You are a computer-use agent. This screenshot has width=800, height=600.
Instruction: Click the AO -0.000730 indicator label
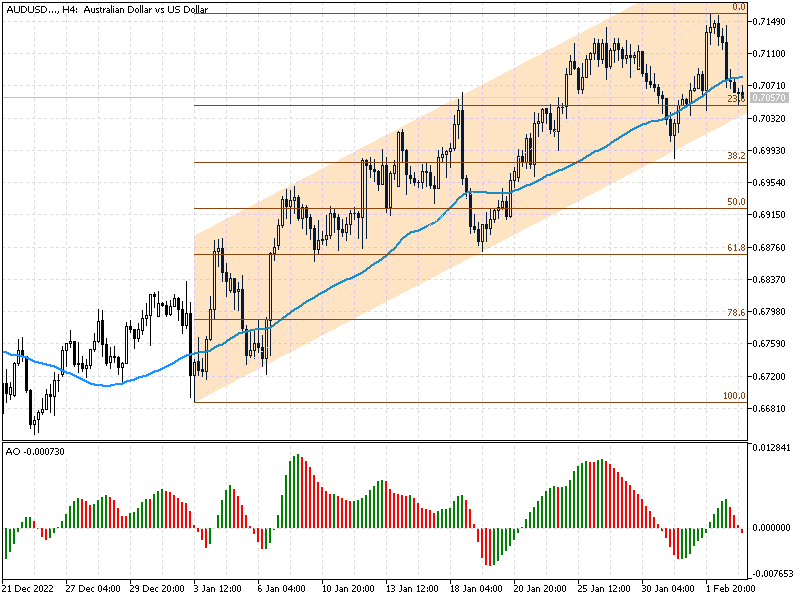(35, 452)
